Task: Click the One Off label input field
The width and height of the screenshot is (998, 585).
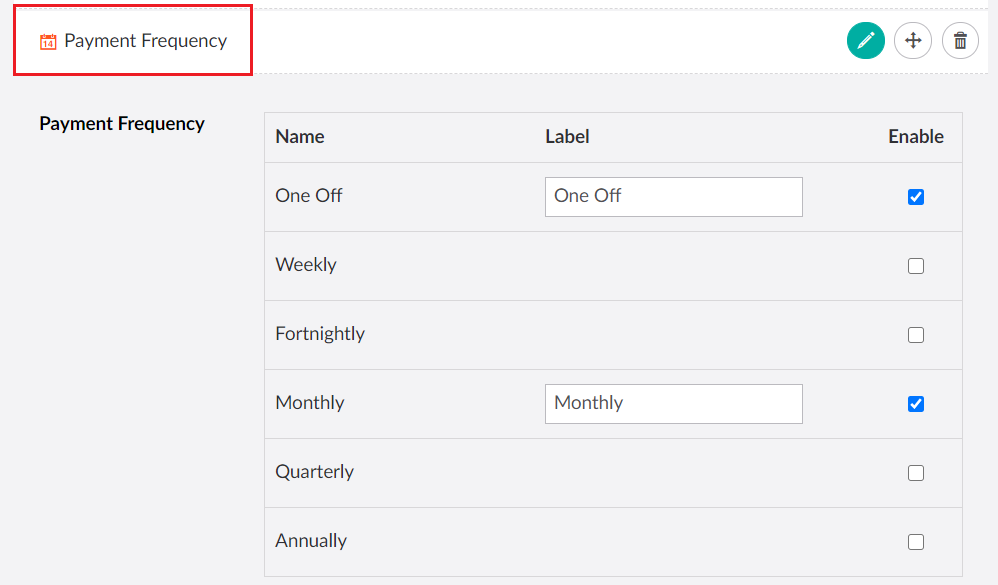Action: pyautogui.click(x=673, y=197)
